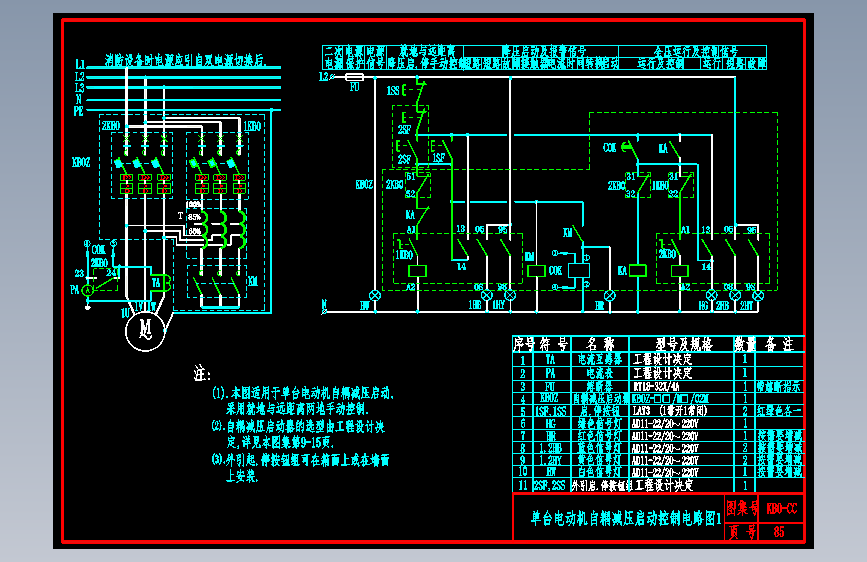Click the L3 power line label
This screenshot has width=867, height=562.
pos(80,87)
